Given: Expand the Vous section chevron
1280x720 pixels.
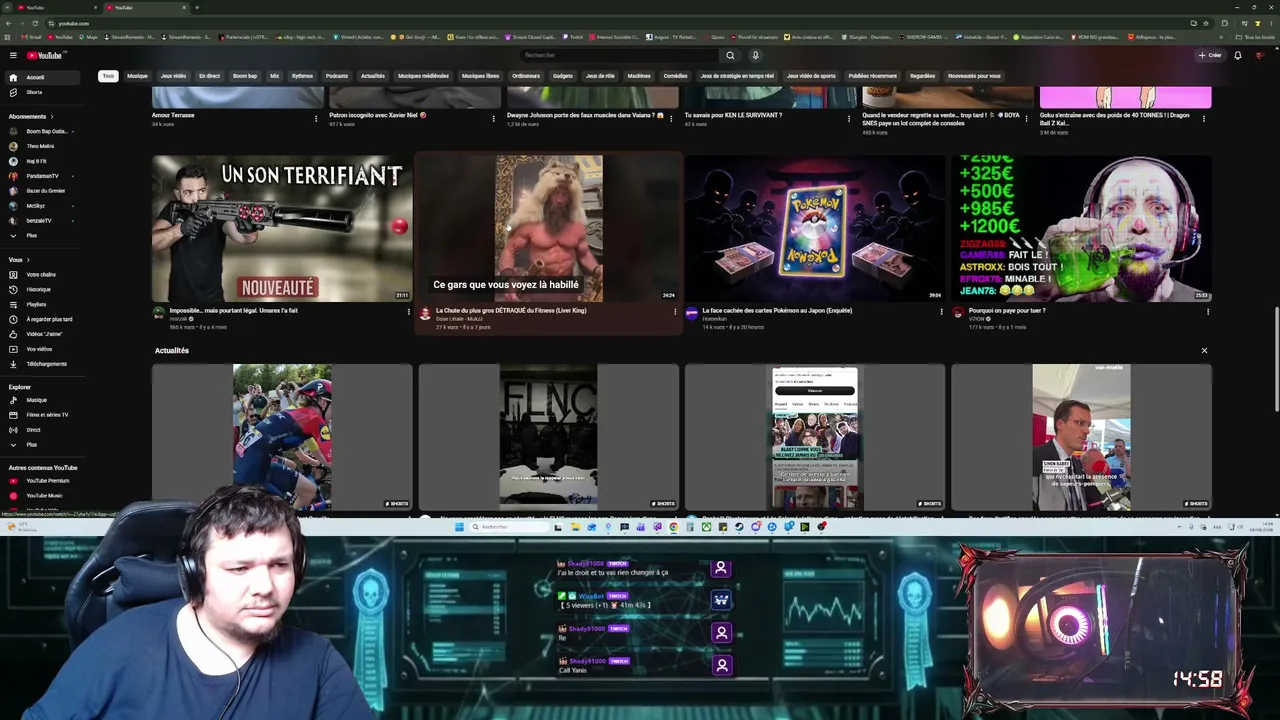Looking at the screenshot, I should (x=27, y=260).
